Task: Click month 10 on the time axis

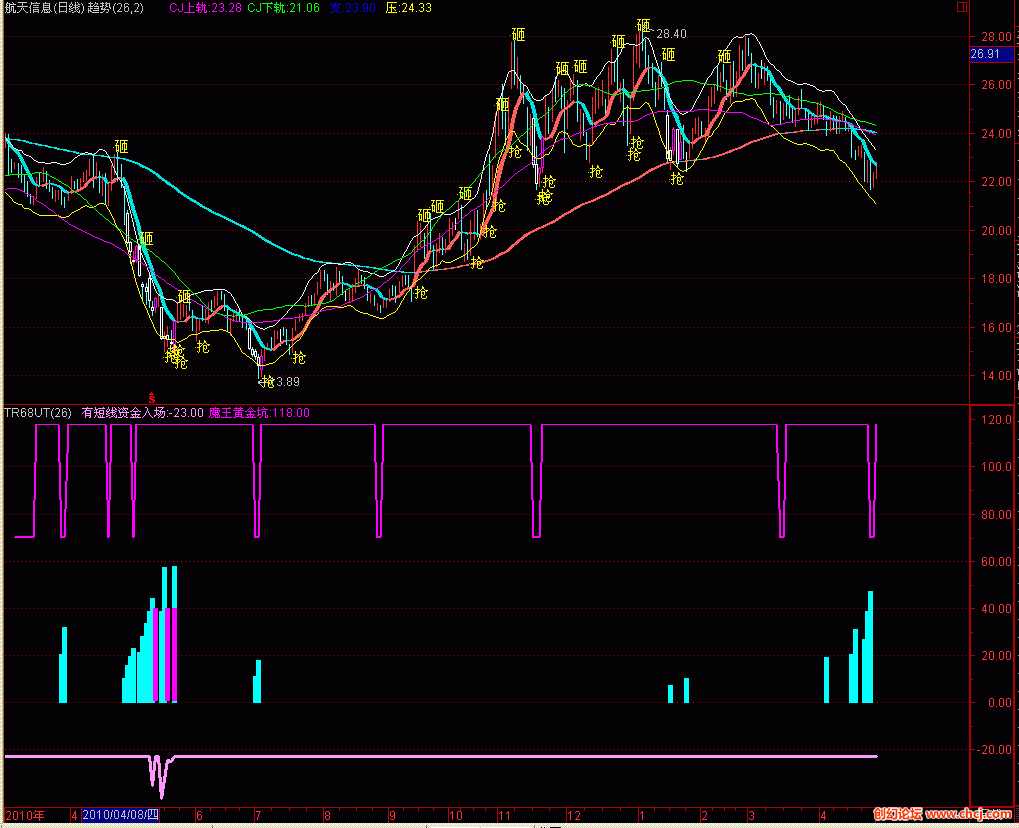Action: pyautogui.click(x=456, y=816)
